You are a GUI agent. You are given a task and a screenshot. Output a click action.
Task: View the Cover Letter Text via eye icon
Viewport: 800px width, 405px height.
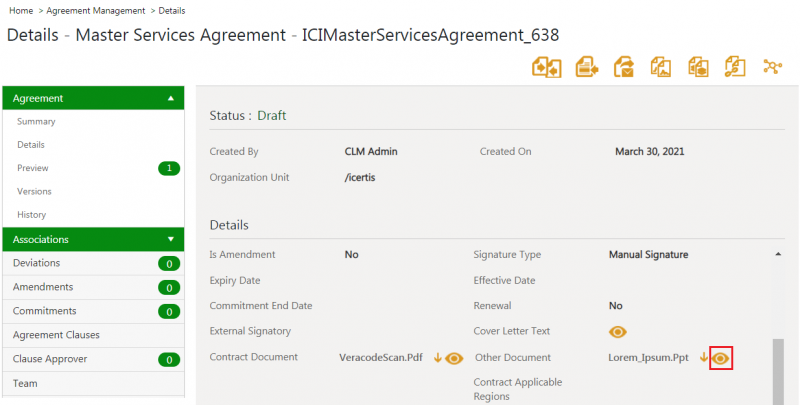(618, 332)
